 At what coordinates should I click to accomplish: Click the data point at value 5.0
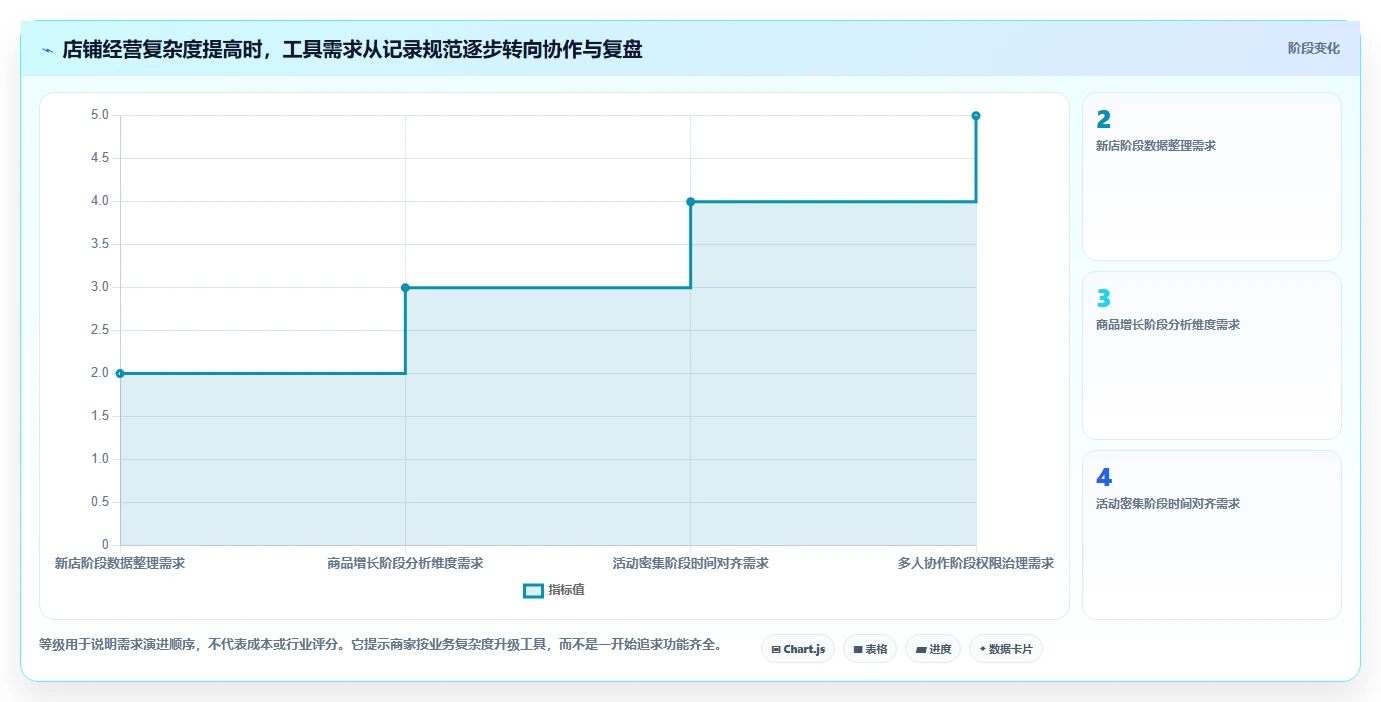975,115
